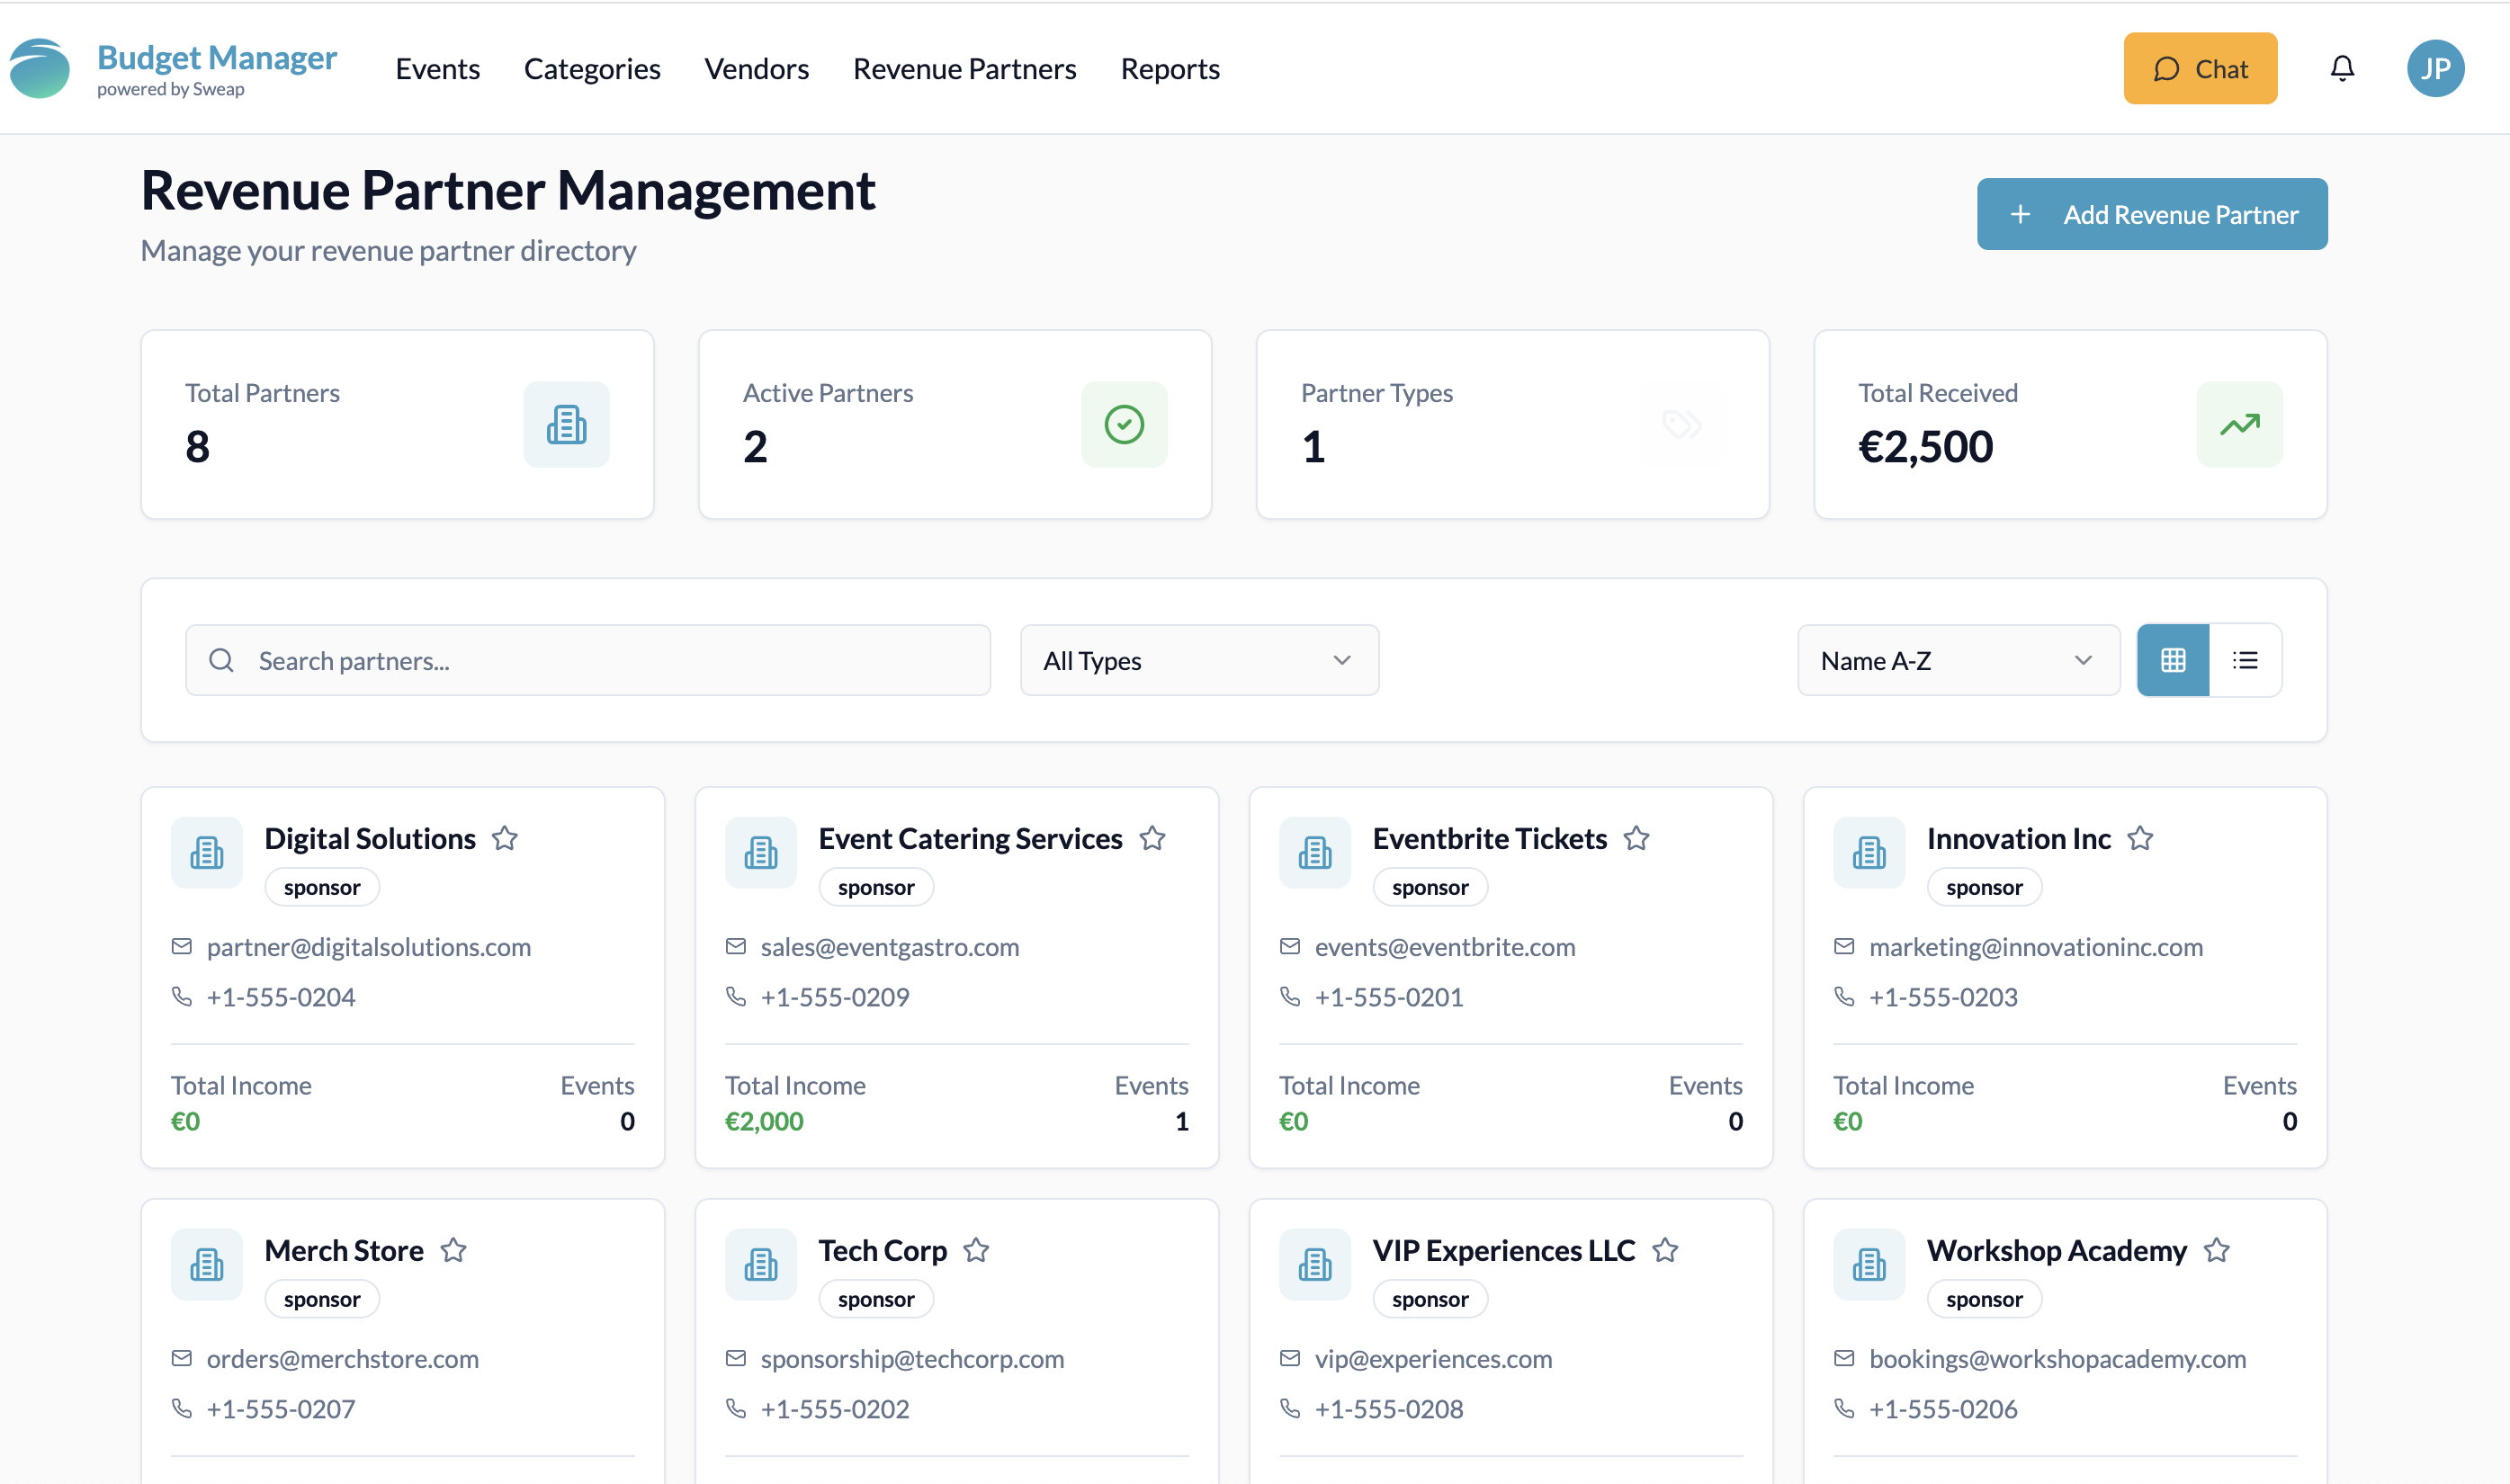Viewport: 2510px width, 1484px height.
Task: Click the Active Partners count 2
Action: [x=755, y=446]
